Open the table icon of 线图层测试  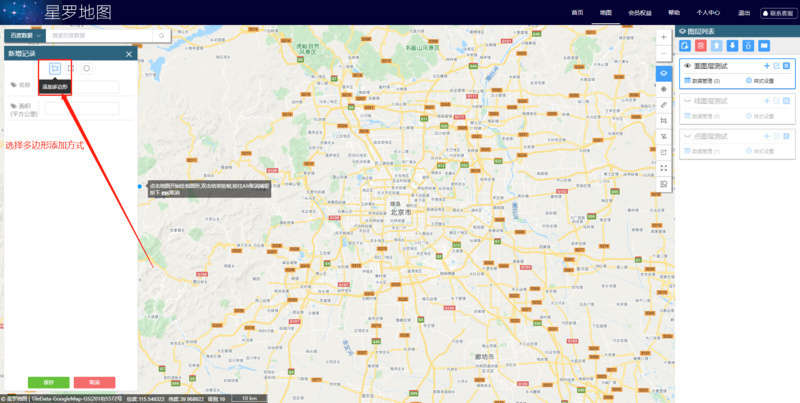[786, 101]
